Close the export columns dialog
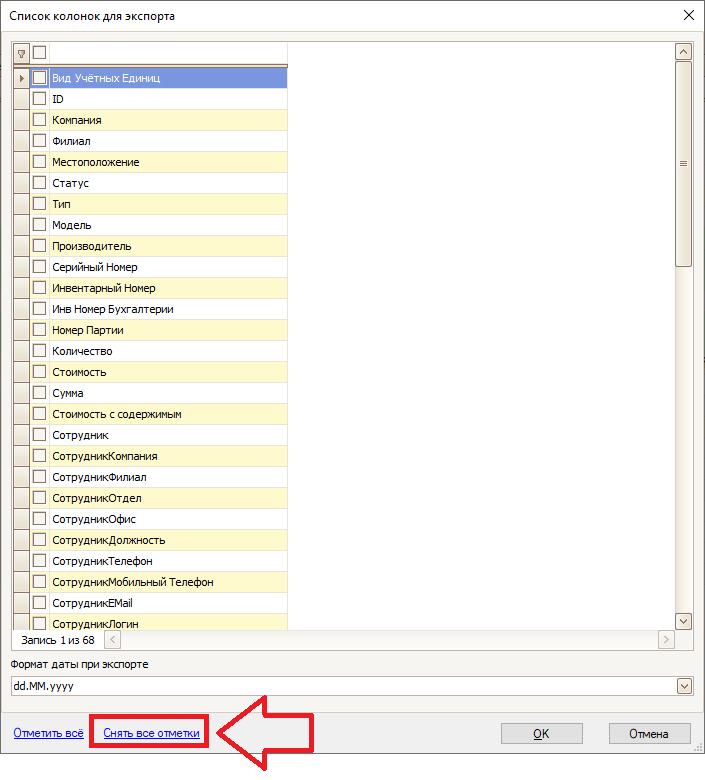The height and width of the screenshot is (780, 705). (689, 15)
